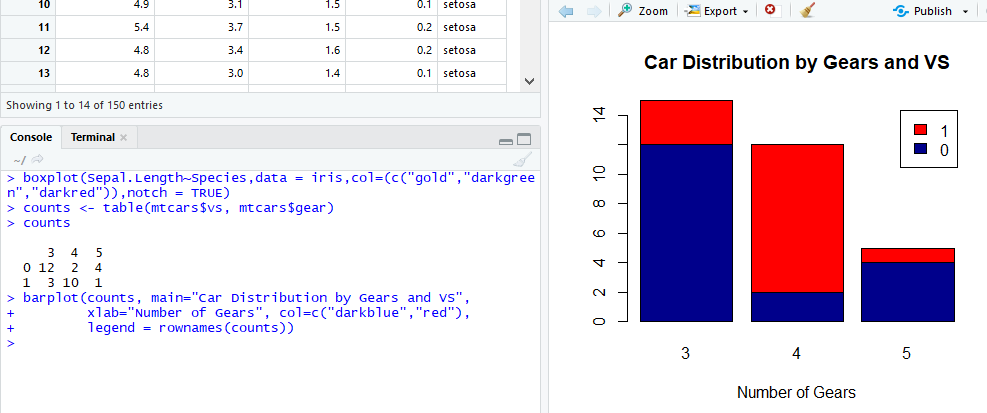Click the dark blue bar for 5 gears

[x=908, y=291]
